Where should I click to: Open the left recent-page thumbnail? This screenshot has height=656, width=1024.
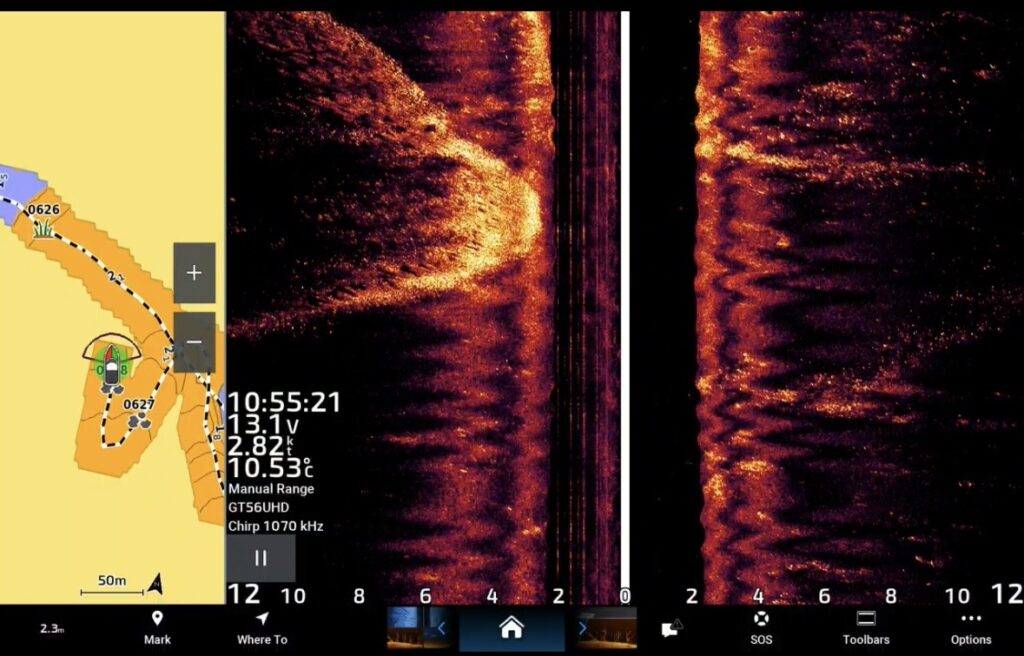pos(409,628)
